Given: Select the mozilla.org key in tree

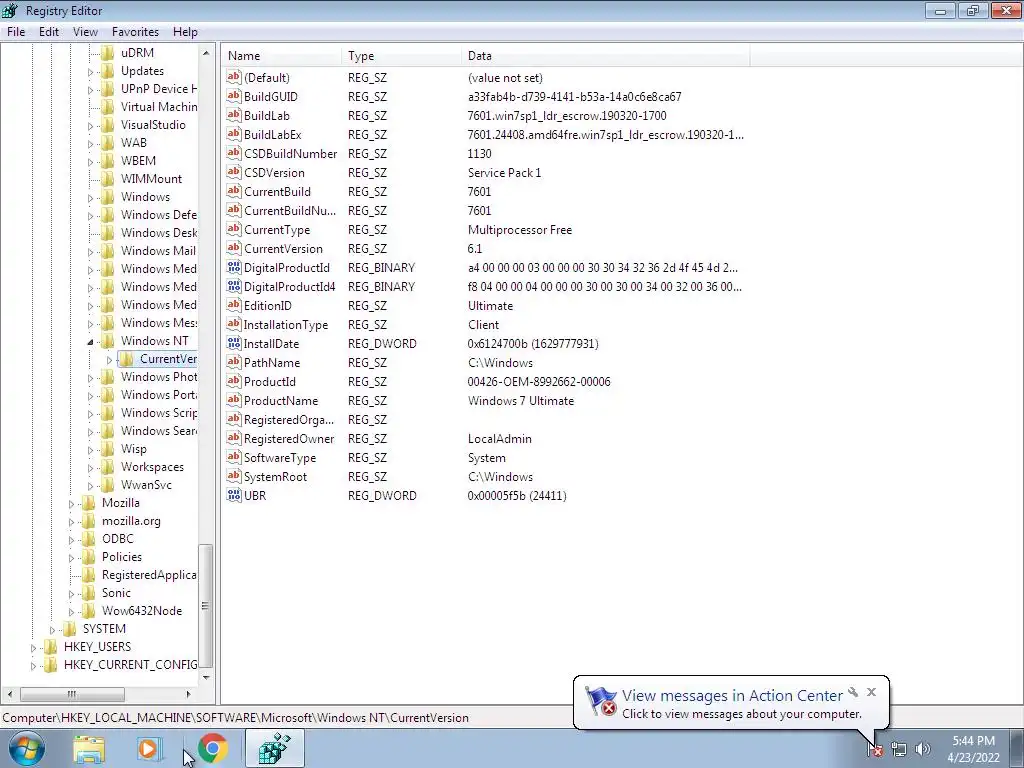Looking at the screenshot, I should [131, 521].
